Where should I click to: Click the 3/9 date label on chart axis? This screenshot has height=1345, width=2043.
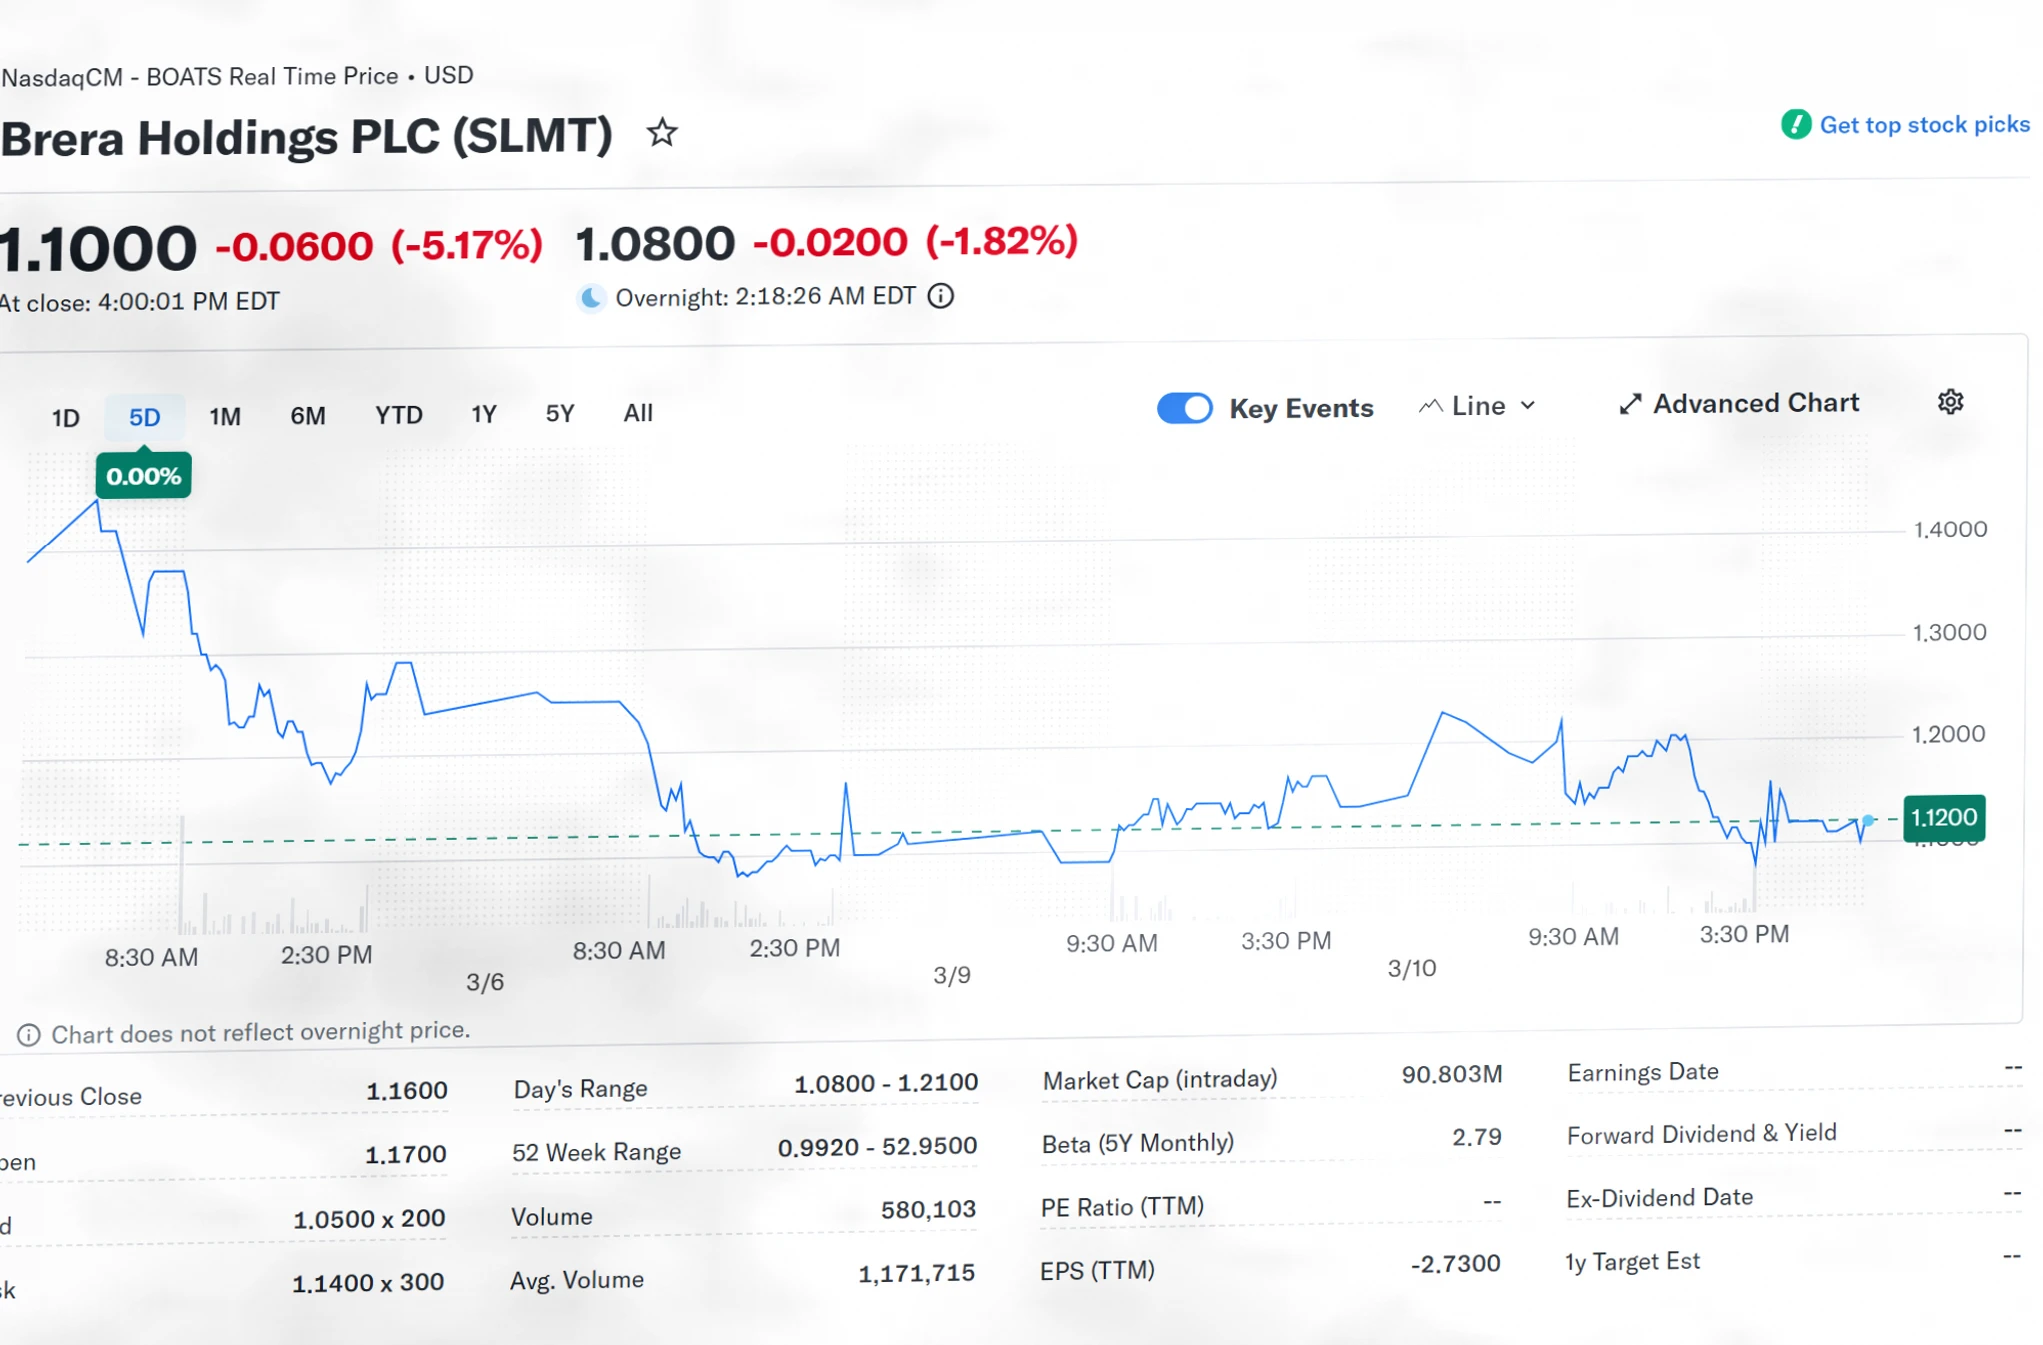coord(952,975)
